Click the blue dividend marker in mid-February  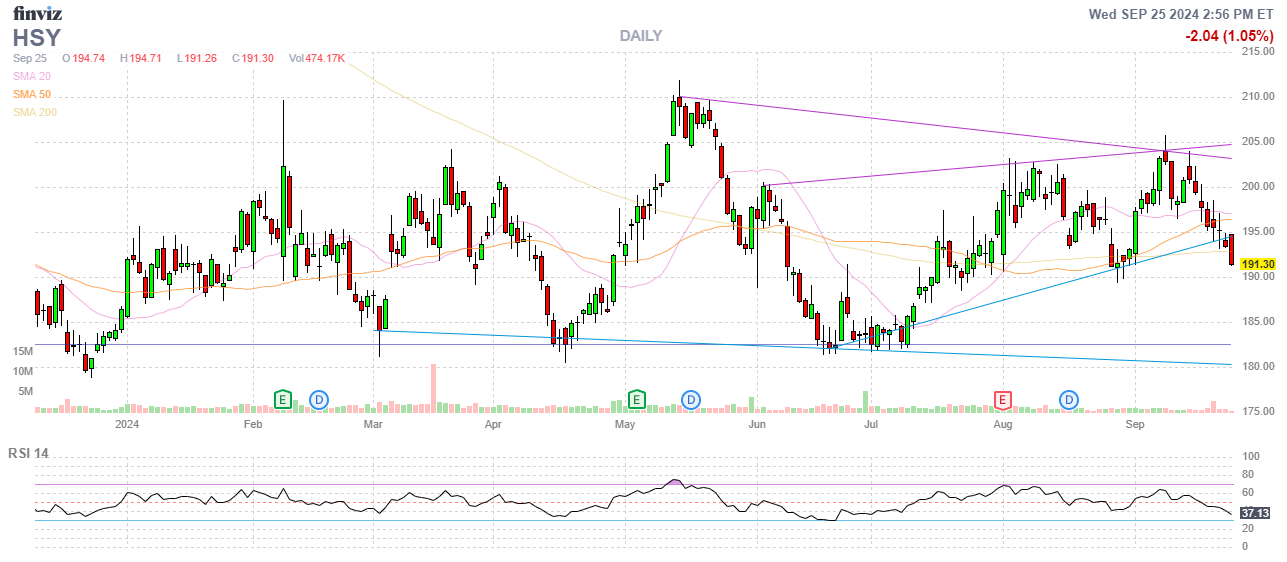pos(319,400)
